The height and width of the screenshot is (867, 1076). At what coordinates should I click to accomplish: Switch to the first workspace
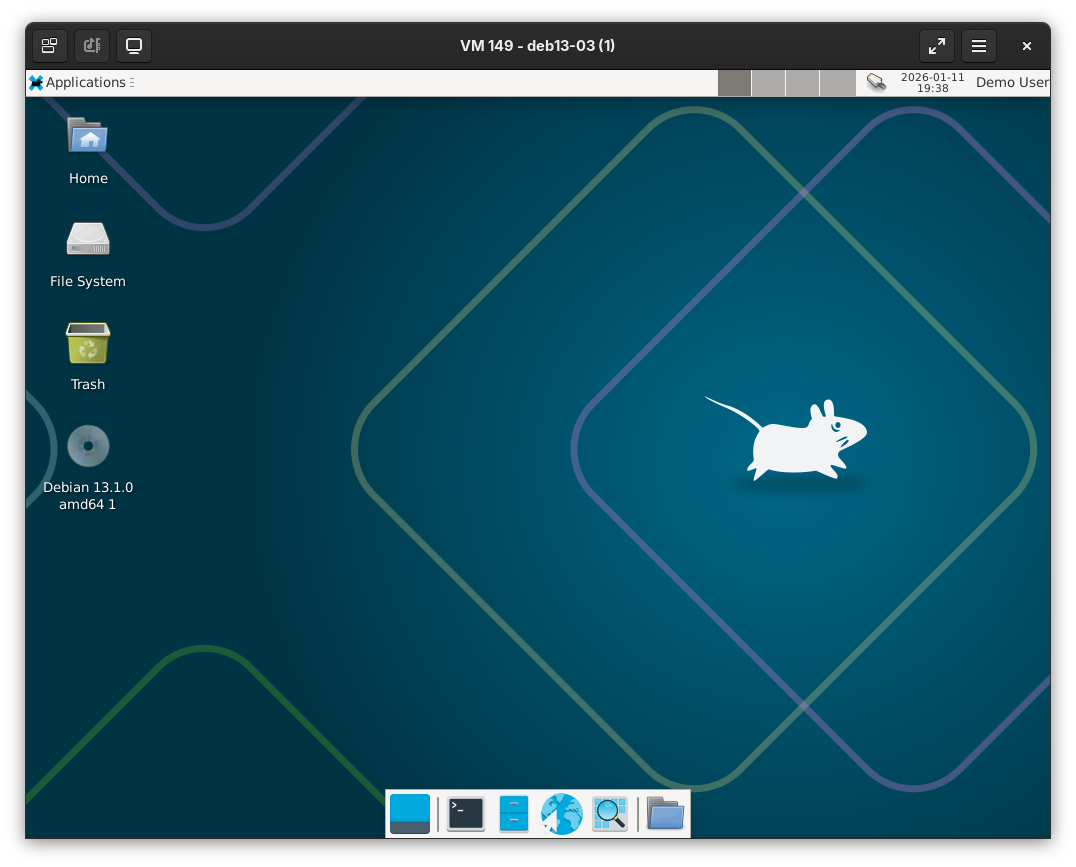click(x=735, y=83)
